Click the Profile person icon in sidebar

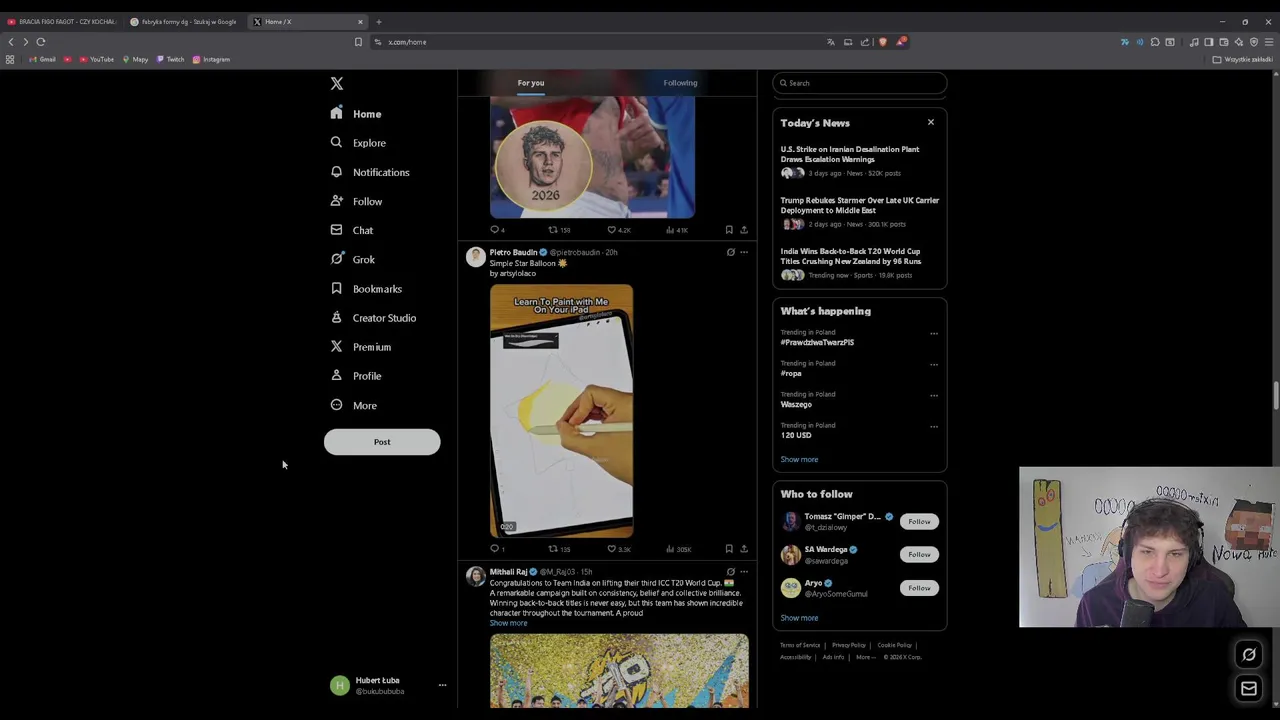point(336,375)
